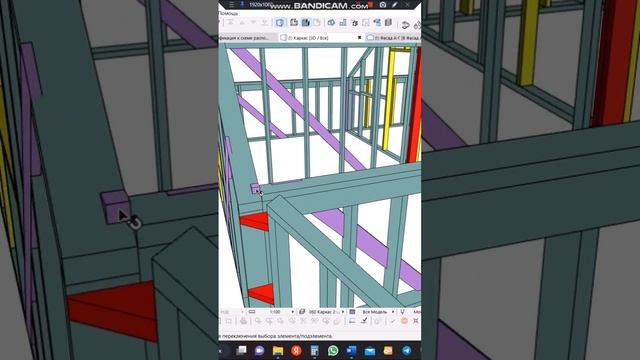Image resolution: width=640 pixels, height=360 pixels.
Task: Click the greyed green OK checkmark icon
Action: [x=392, y=321]
